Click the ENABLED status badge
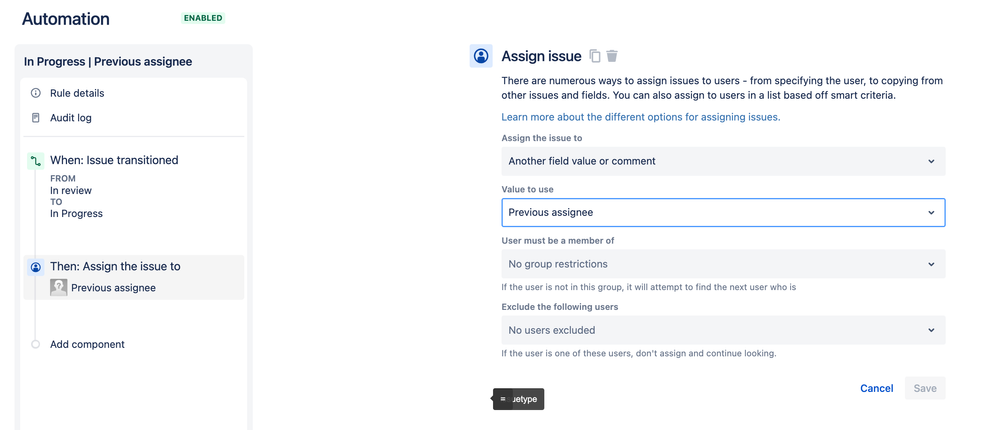Image resolution: width=999 pixels, height=430 pixels. coord(203,18)
